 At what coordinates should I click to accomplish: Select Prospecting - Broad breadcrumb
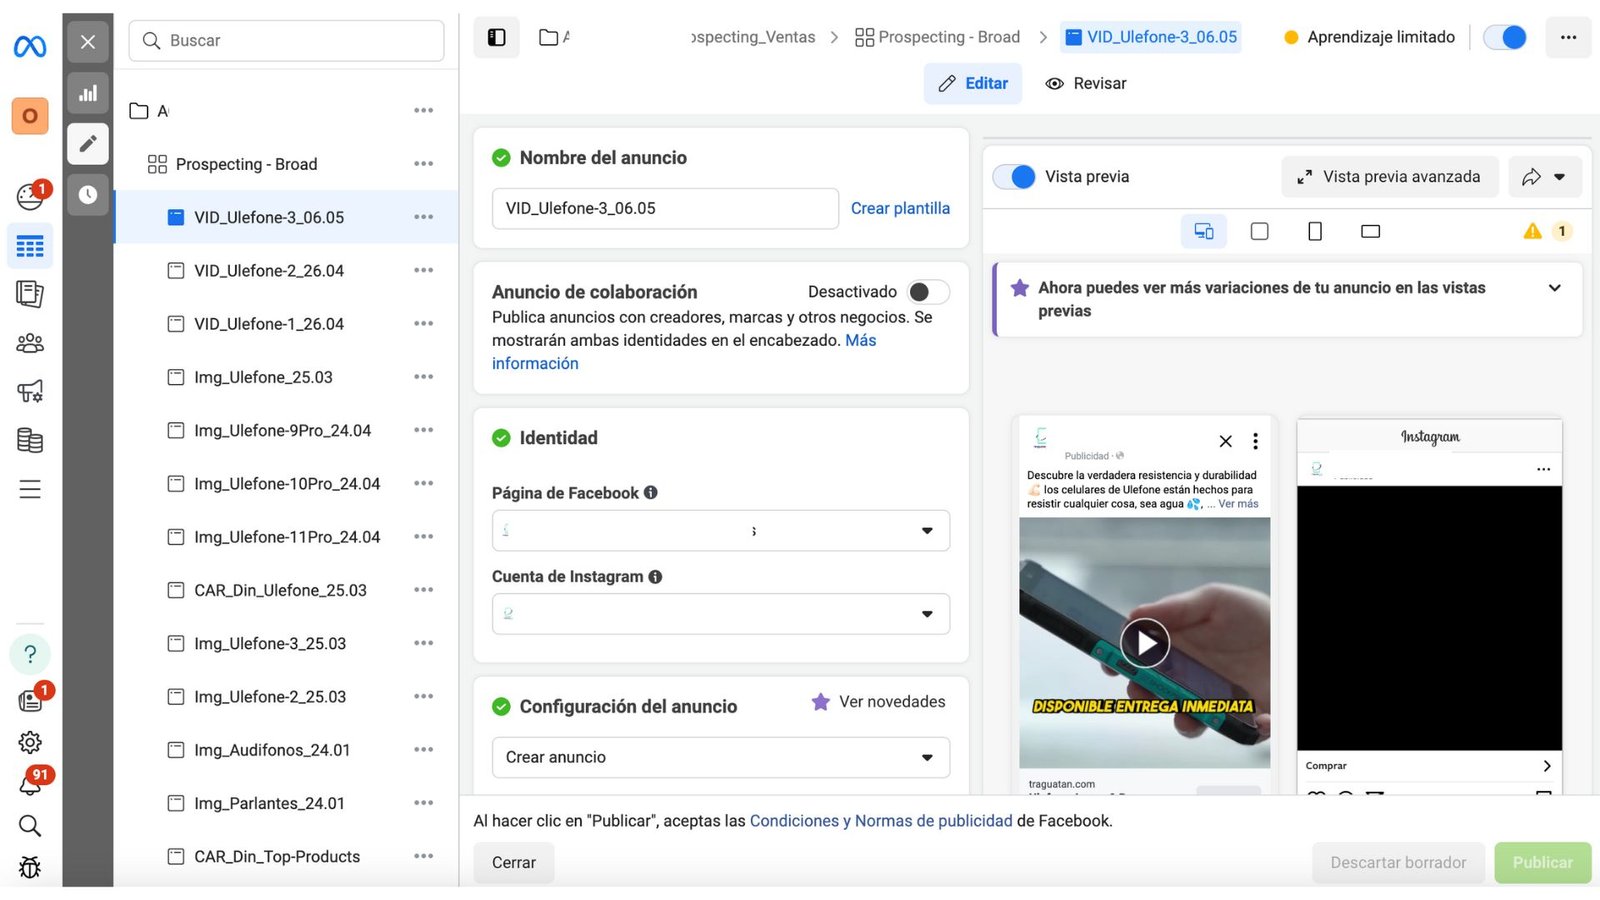click(x=938, y=37)
